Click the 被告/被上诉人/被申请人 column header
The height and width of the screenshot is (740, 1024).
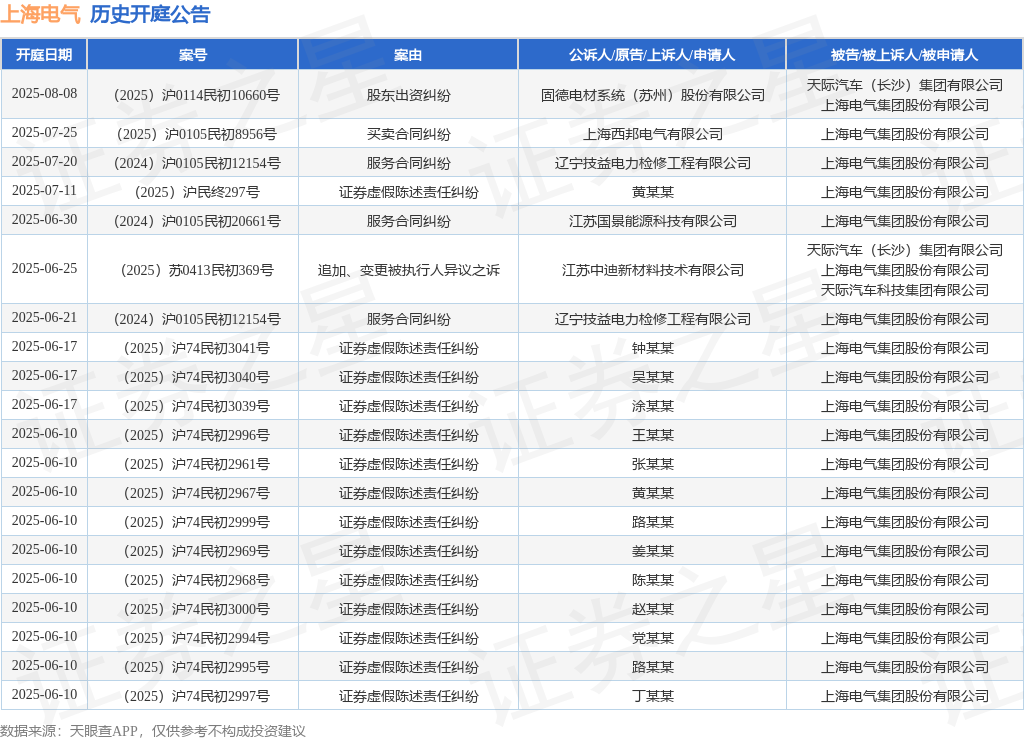point(904,55)
